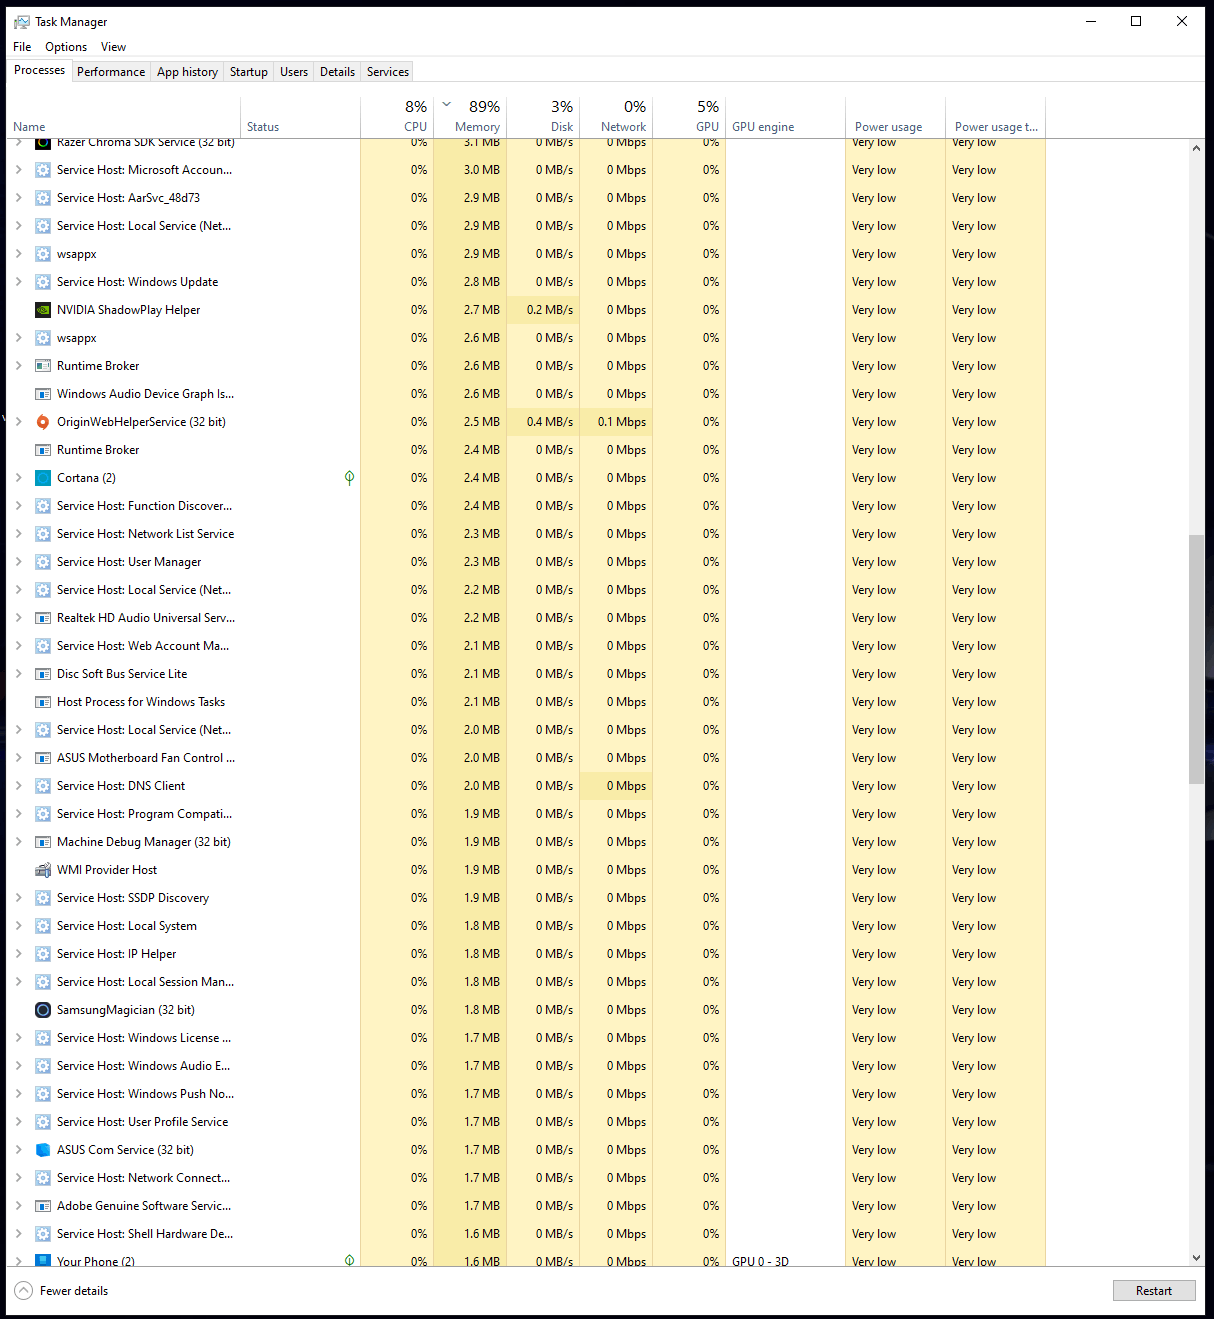Click the Windows Audio Device Graph icon
Viewport: 1214px width, 1319px height.
43,394
